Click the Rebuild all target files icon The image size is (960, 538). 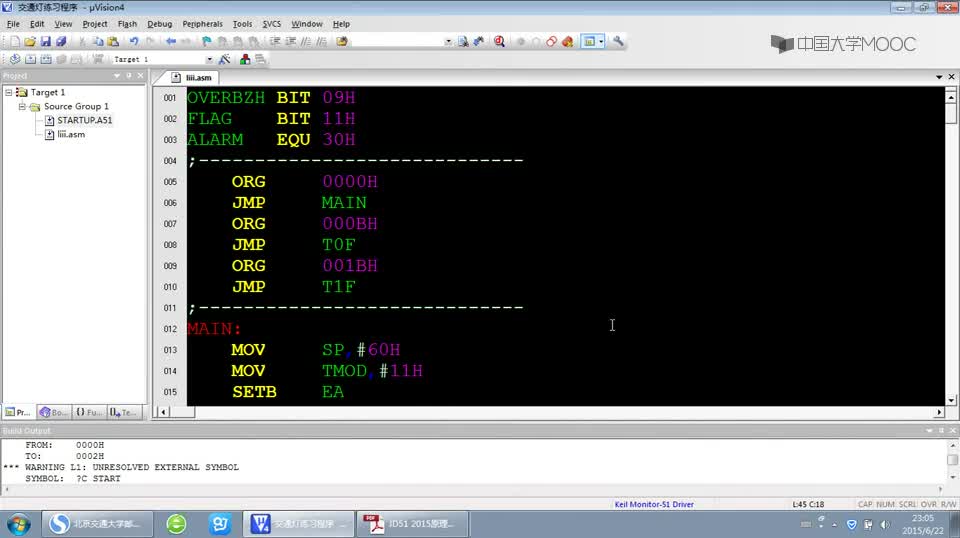(x=46, y=59)
